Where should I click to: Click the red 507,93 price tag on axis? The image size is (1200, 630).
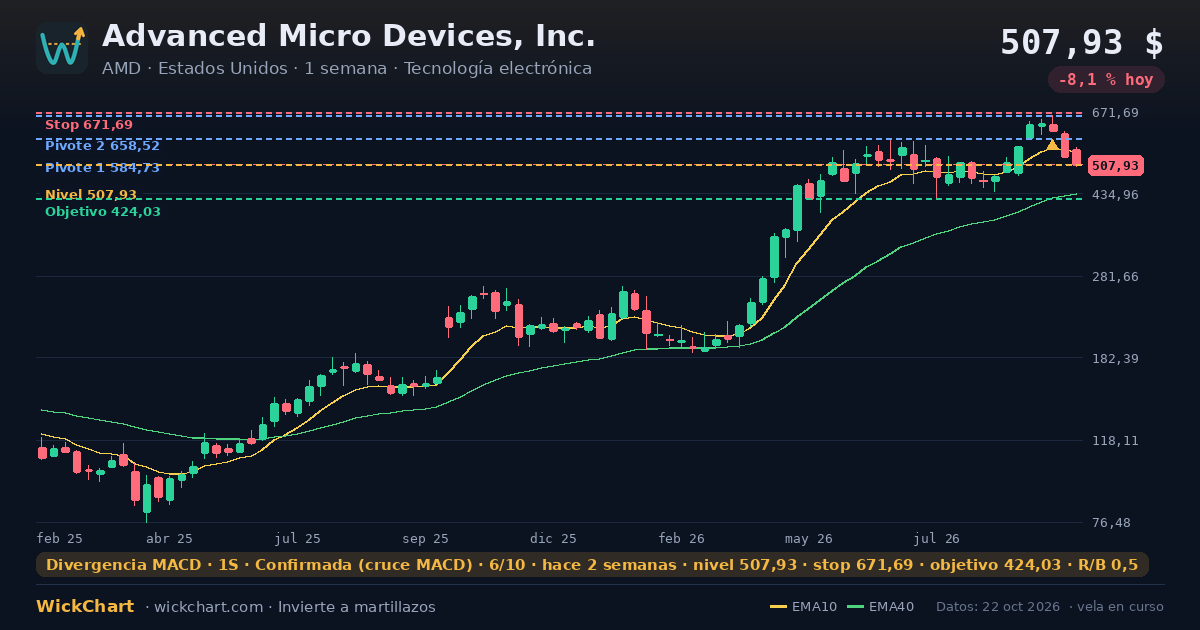[1115, 165]
